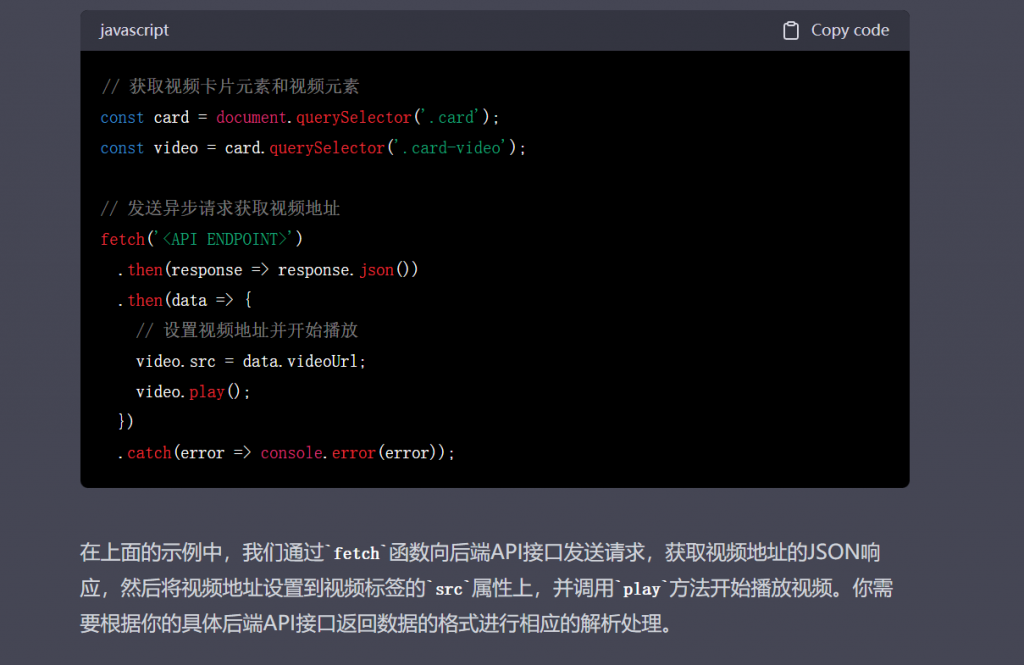Click the comment '// 发送异步请求获取视频地址'
This screenshot has width=1024, height=665.
pyautogui.click(x=220, y=208)
